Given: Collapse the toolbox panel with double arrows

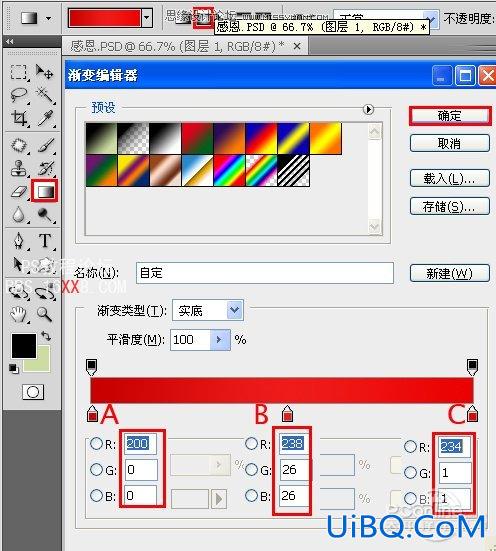Looking at the screenshot, I should click(x=10, y=41).
